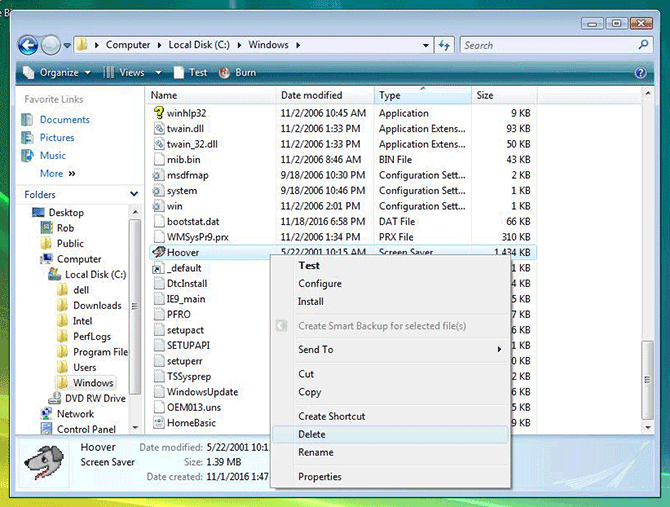Expand breadcrumb arrow after Computer

coord(159,45)
